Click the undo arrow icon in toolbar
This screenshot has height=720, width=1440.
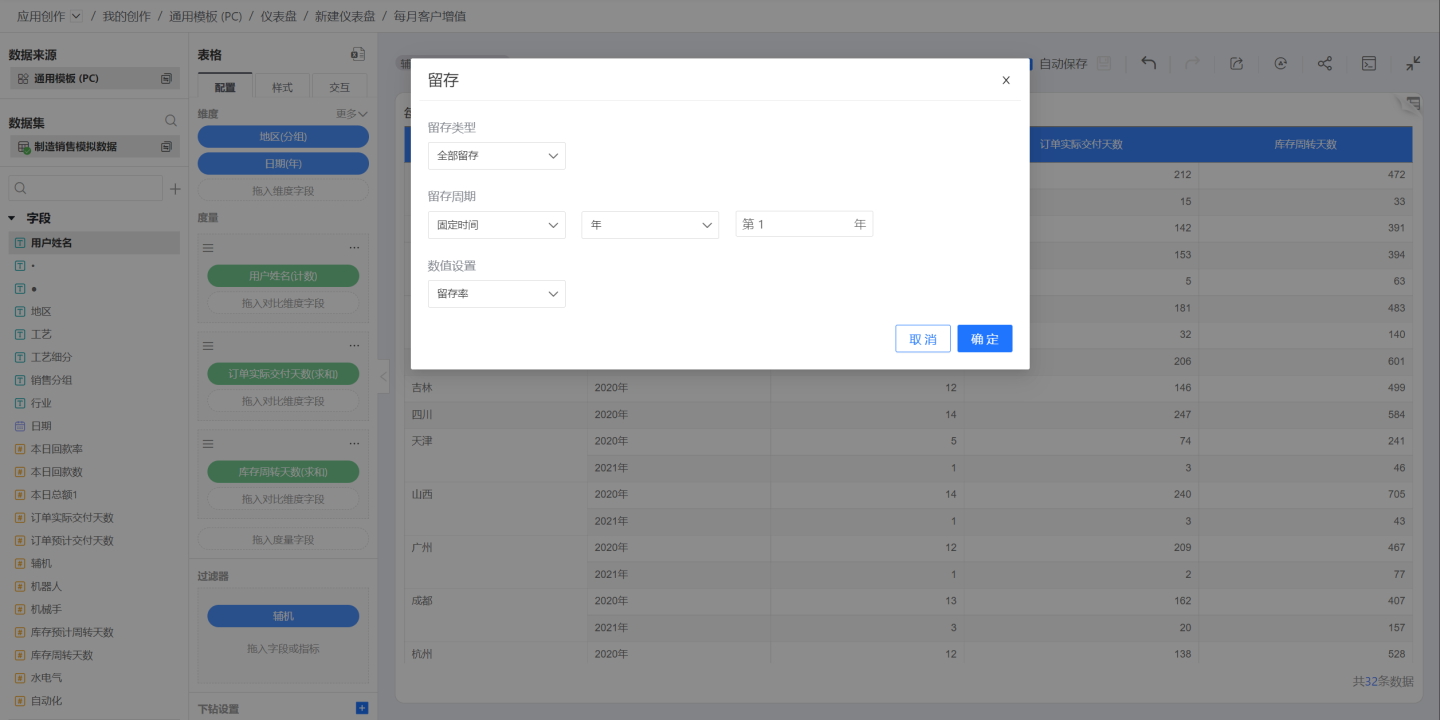pyautogui.click(x=1149, y=63)
